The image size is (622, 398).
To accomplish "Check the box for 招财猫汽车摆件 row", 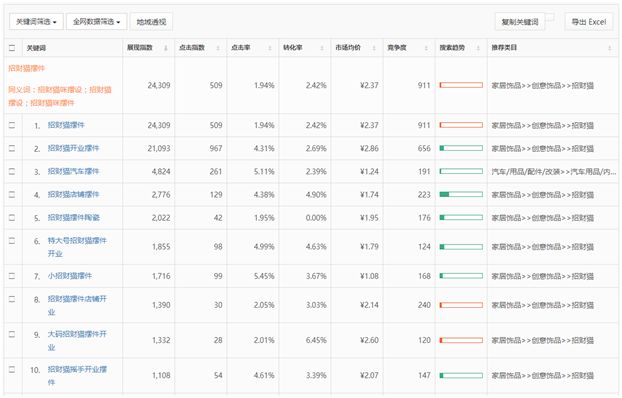I will click(12, 171).
